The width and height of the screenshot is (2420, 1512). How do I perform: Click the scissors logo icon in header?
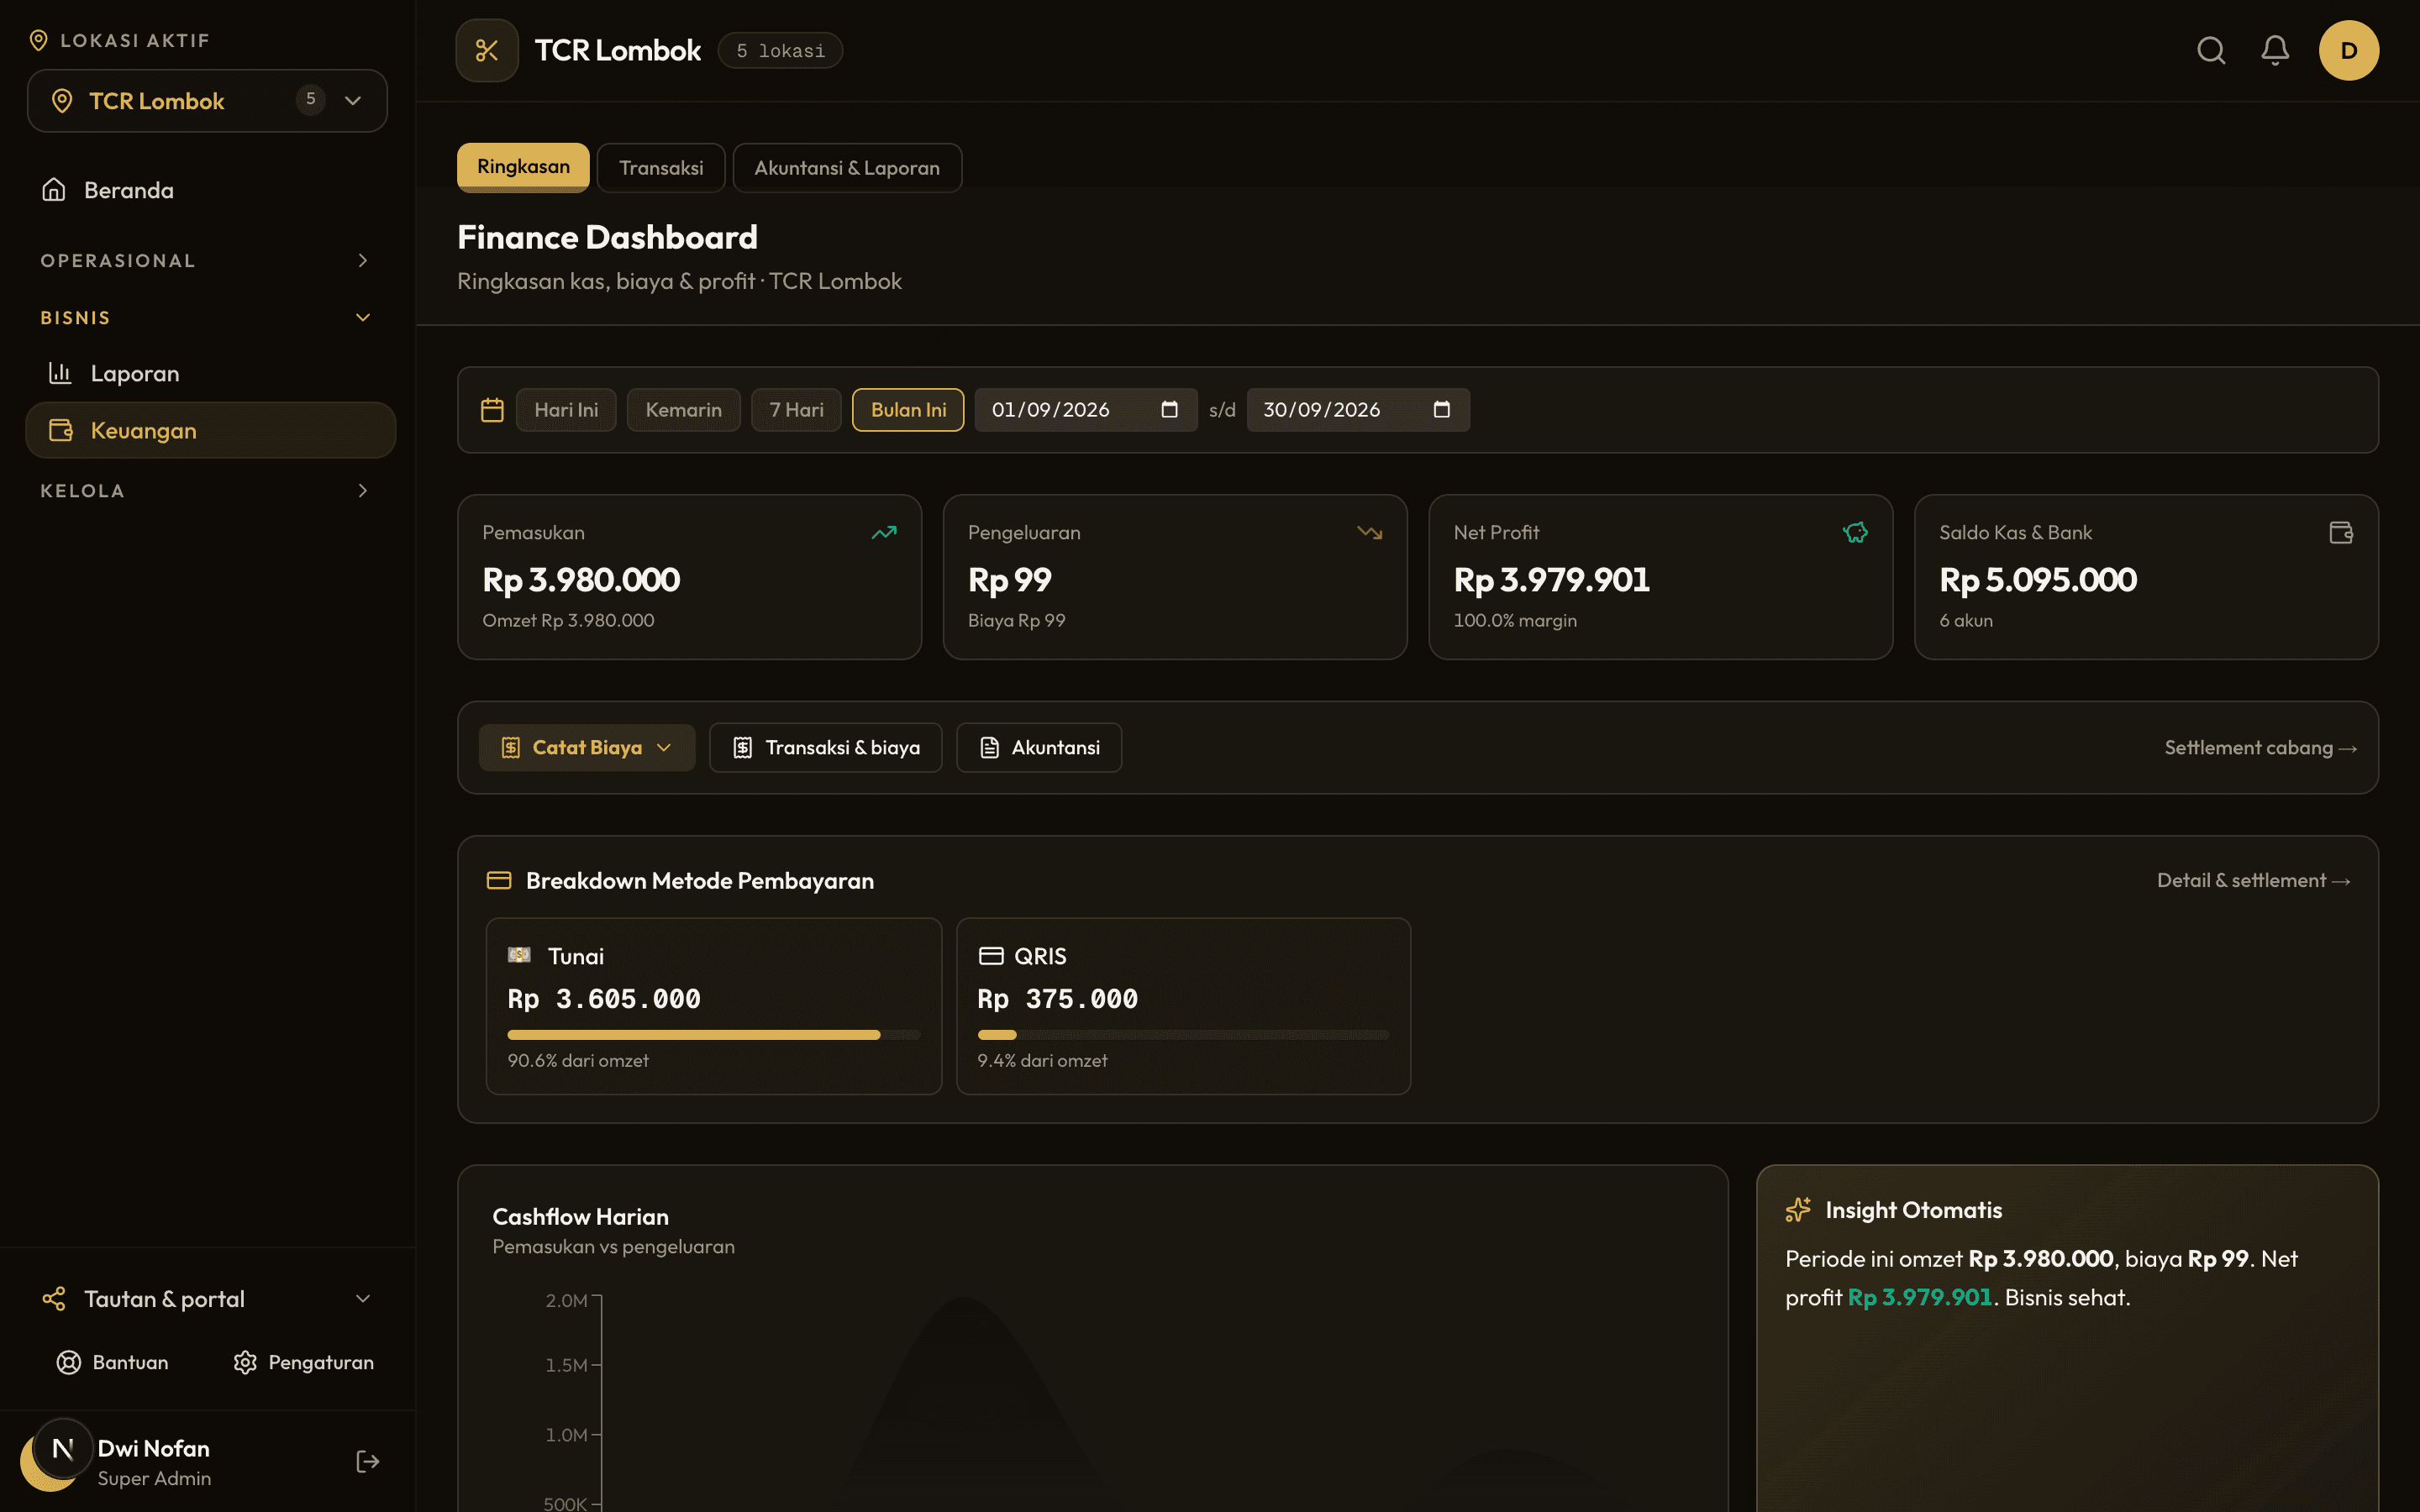487,50
